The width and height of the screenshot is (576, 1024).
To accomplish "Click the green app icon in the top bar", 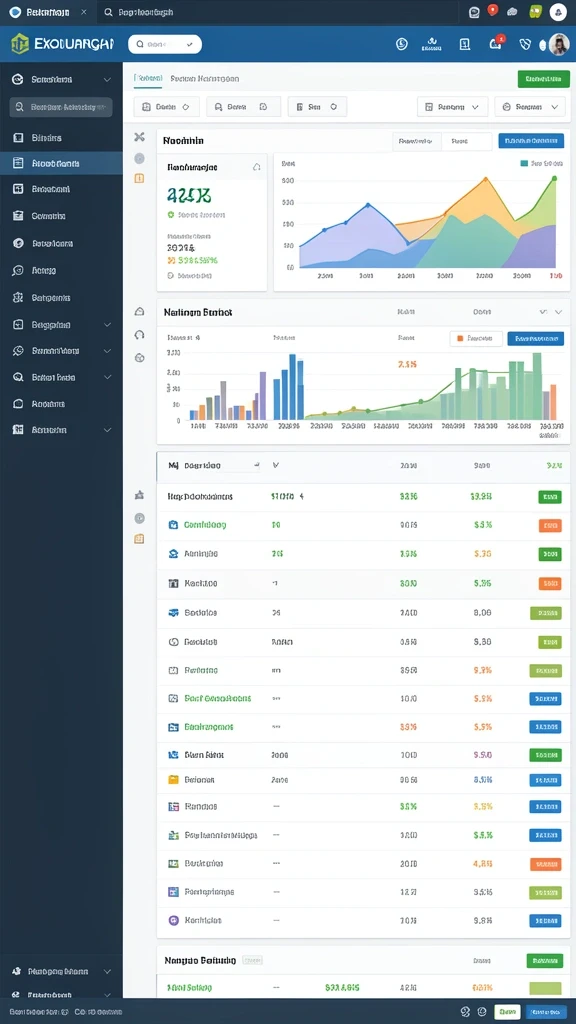I will [x=536, y=12].
